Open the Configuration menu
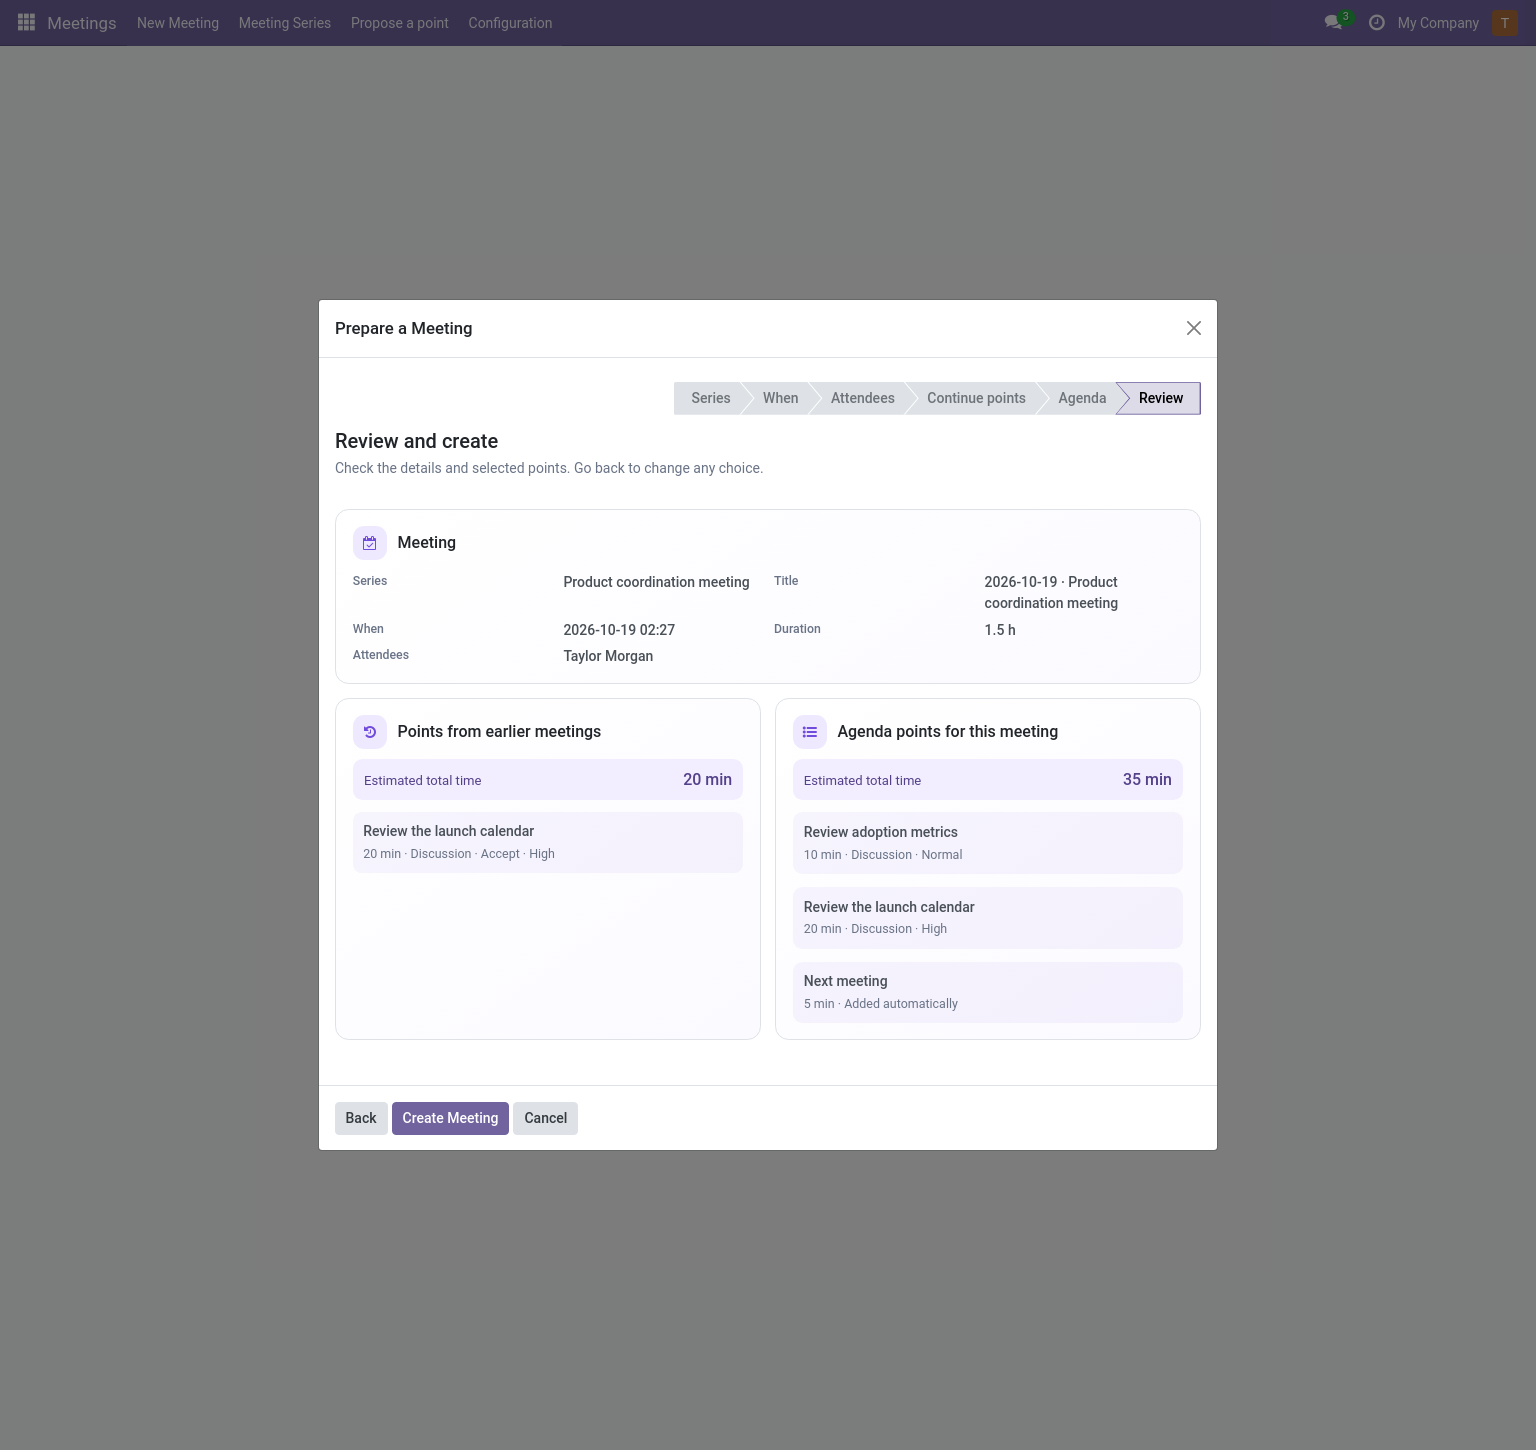This screenshot has width=1536, height=1450. (x=510, y=23)
